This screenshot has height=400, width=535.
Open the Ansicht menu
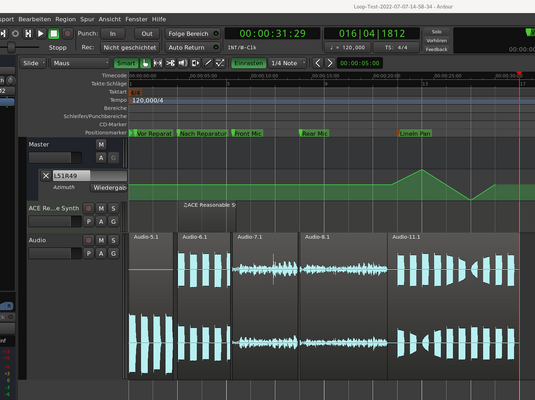click(x=110, y=19)
